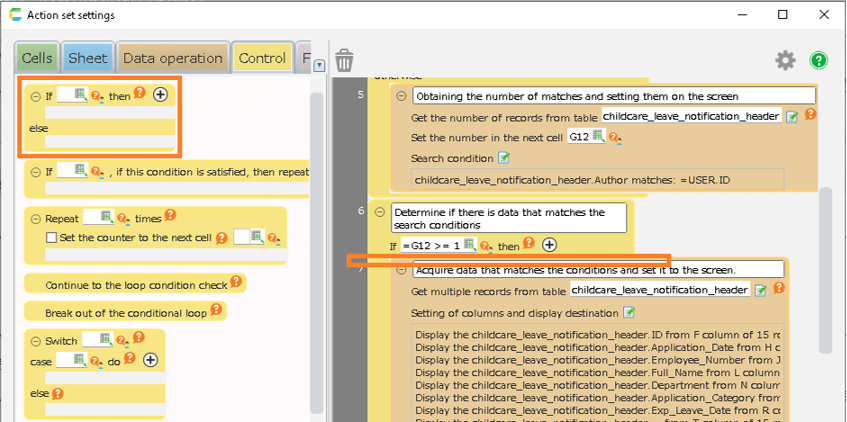Click cell picker icon beside G12 field
Image resolution: width=847 pixels, height=422 pixels.
[598, 137]
